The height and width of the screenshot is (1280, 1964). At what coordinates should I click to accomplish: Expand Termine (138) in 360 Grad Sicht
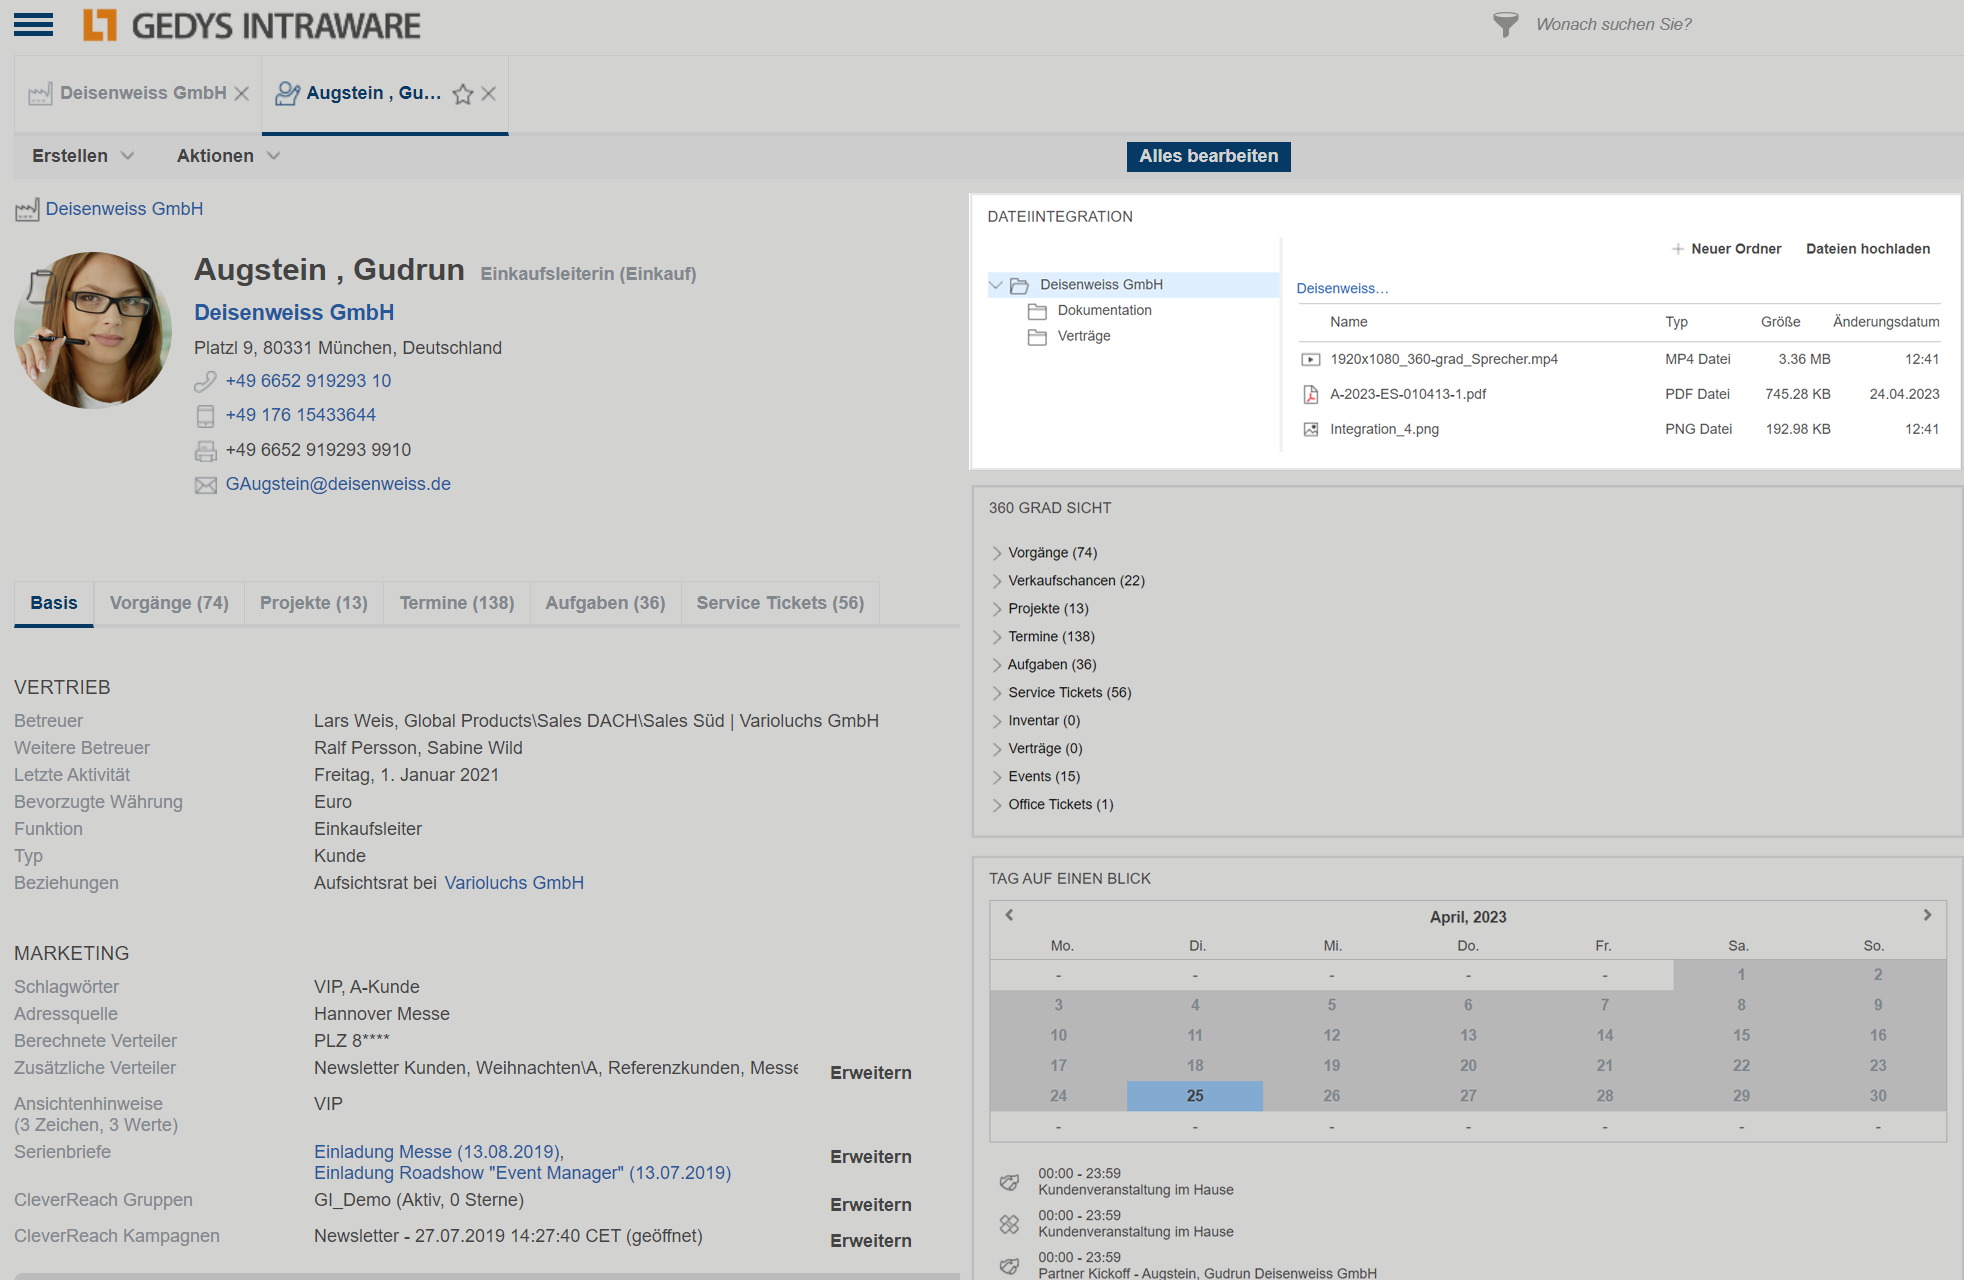997,637
